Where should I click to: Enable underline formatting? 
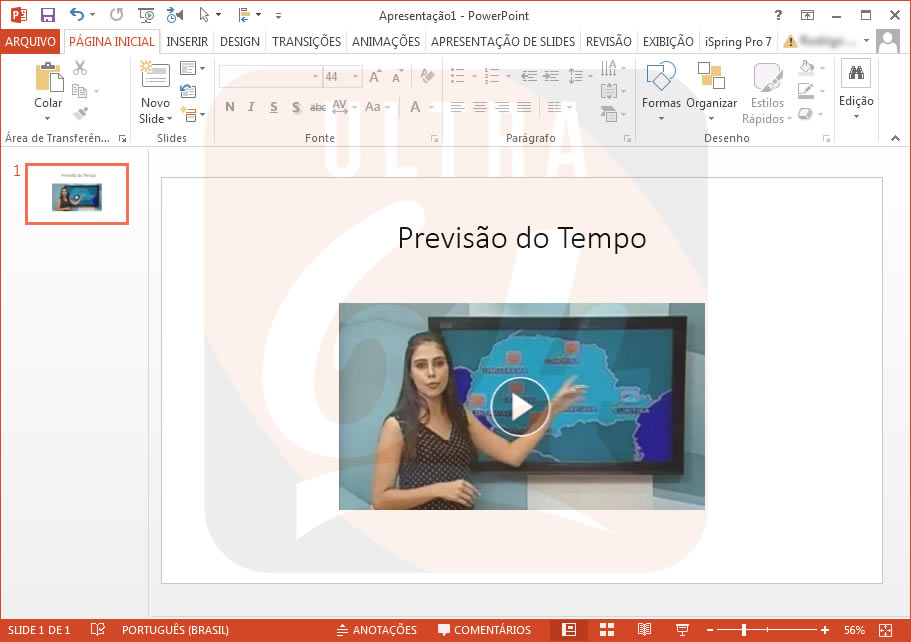coord(273,106)
